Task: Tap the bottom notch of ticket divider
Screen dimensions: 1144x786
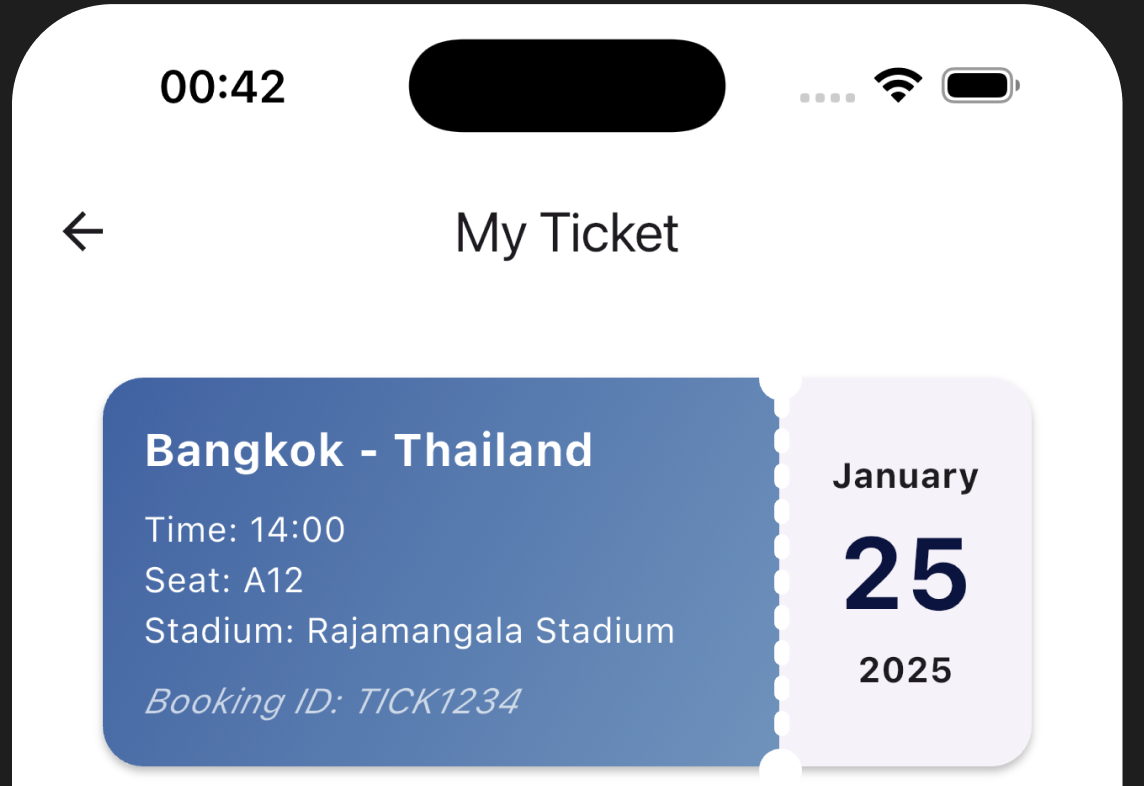Action: [x=781, y=765]
